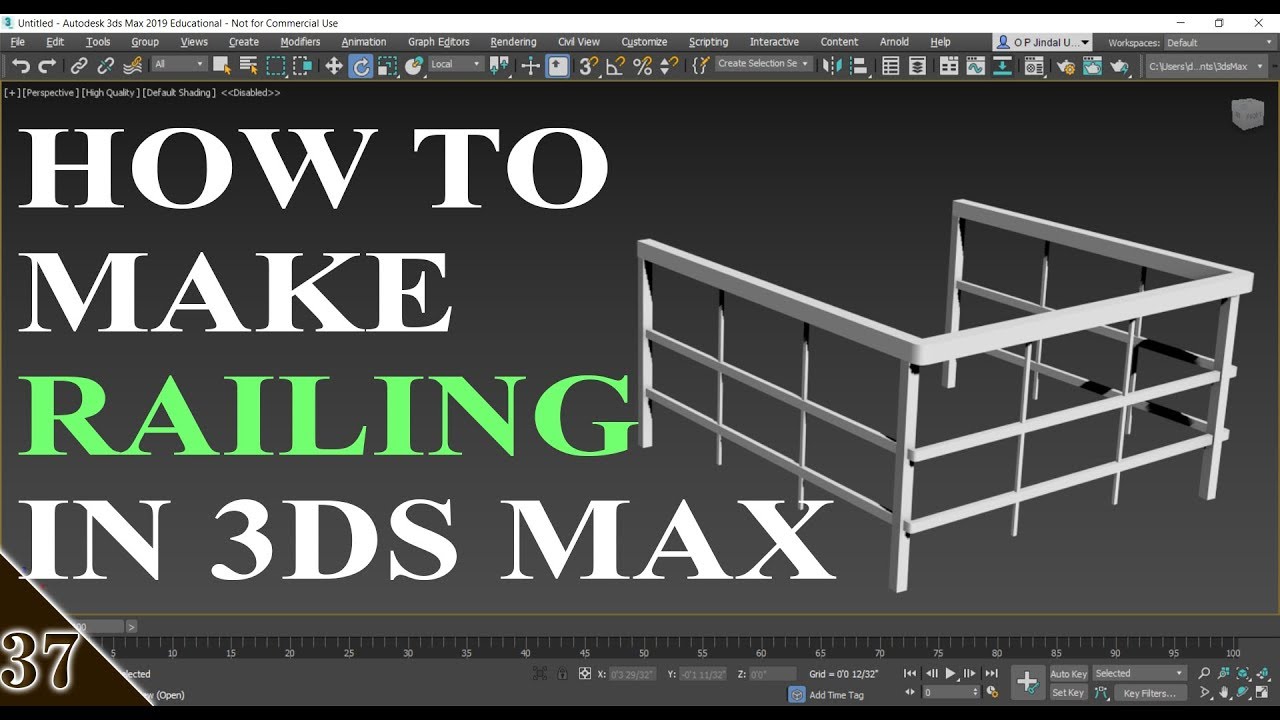Toggle the Percent Snap button
The image size is (1280, 720).
coord(643,66)
